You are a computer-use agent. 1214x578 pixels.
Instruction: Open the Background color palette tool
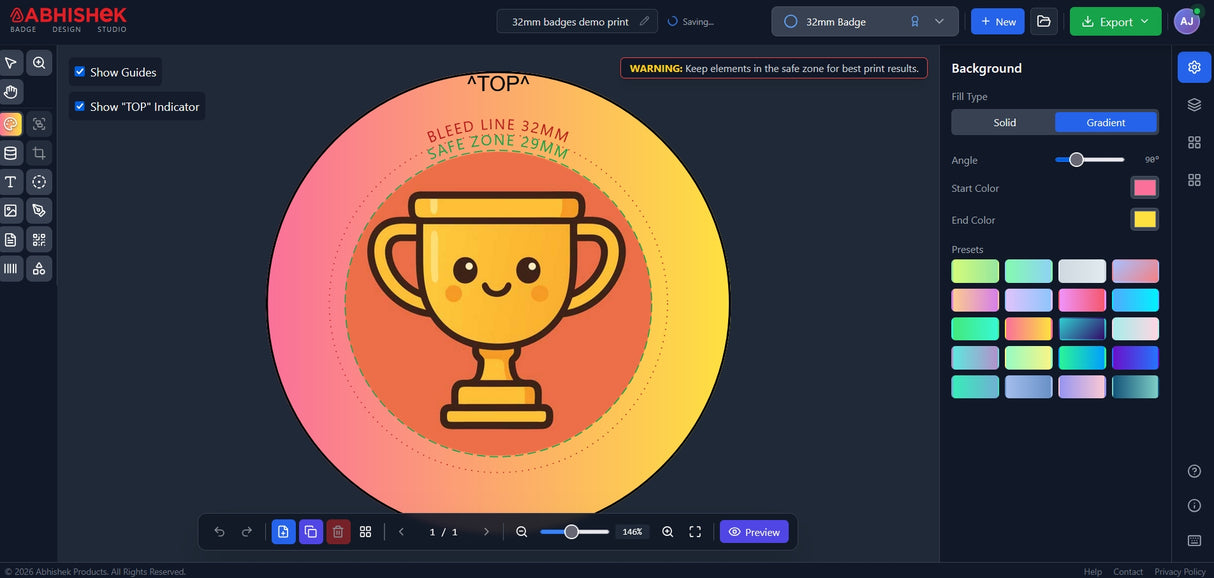coord(10,122)
